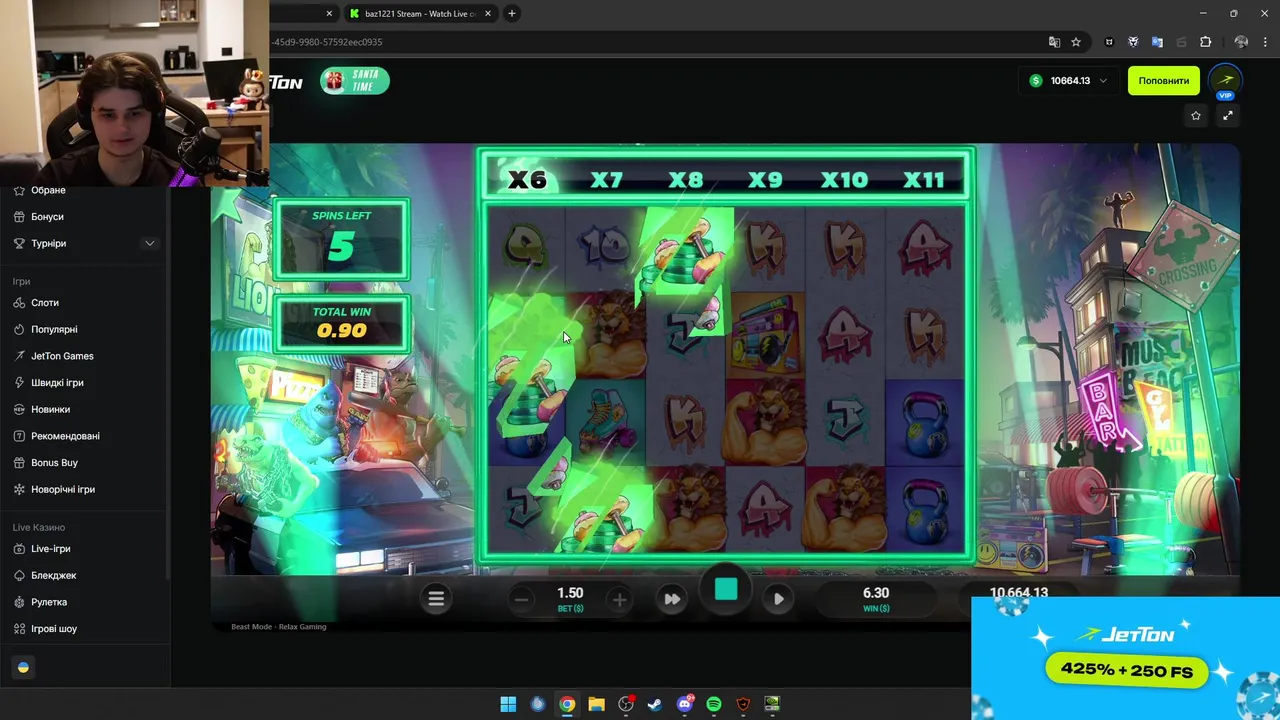Screen dimensions: 1280x720
Task: Click the X6 multiplier header
Action: pos(527,180)
